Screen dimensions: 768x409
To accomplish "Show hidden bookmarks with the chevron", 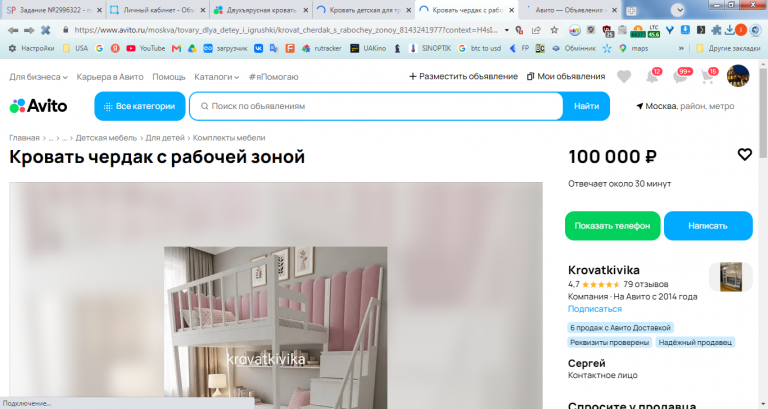I will 681,48.
